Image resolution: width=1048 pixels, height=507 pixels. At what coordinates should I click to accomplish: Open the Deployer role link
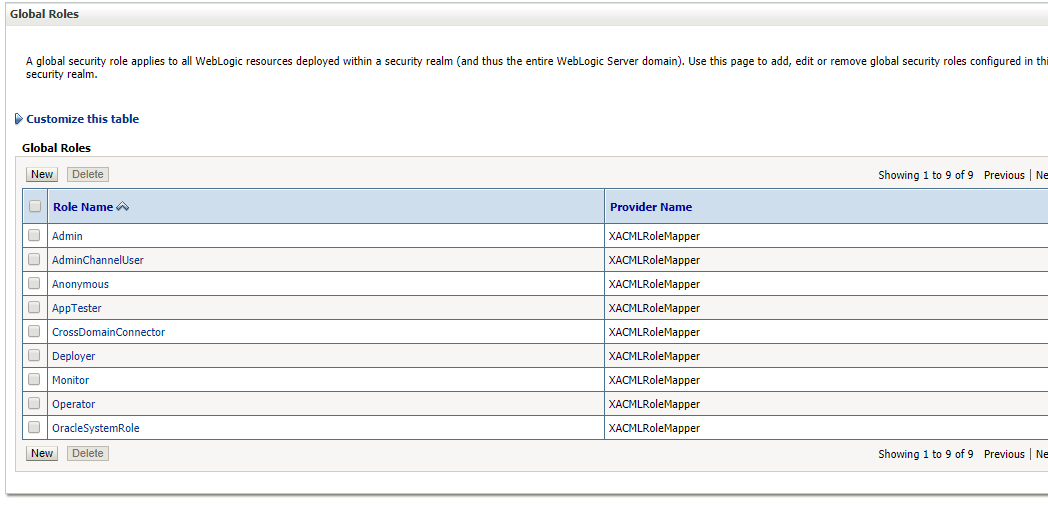click(74, 356)
